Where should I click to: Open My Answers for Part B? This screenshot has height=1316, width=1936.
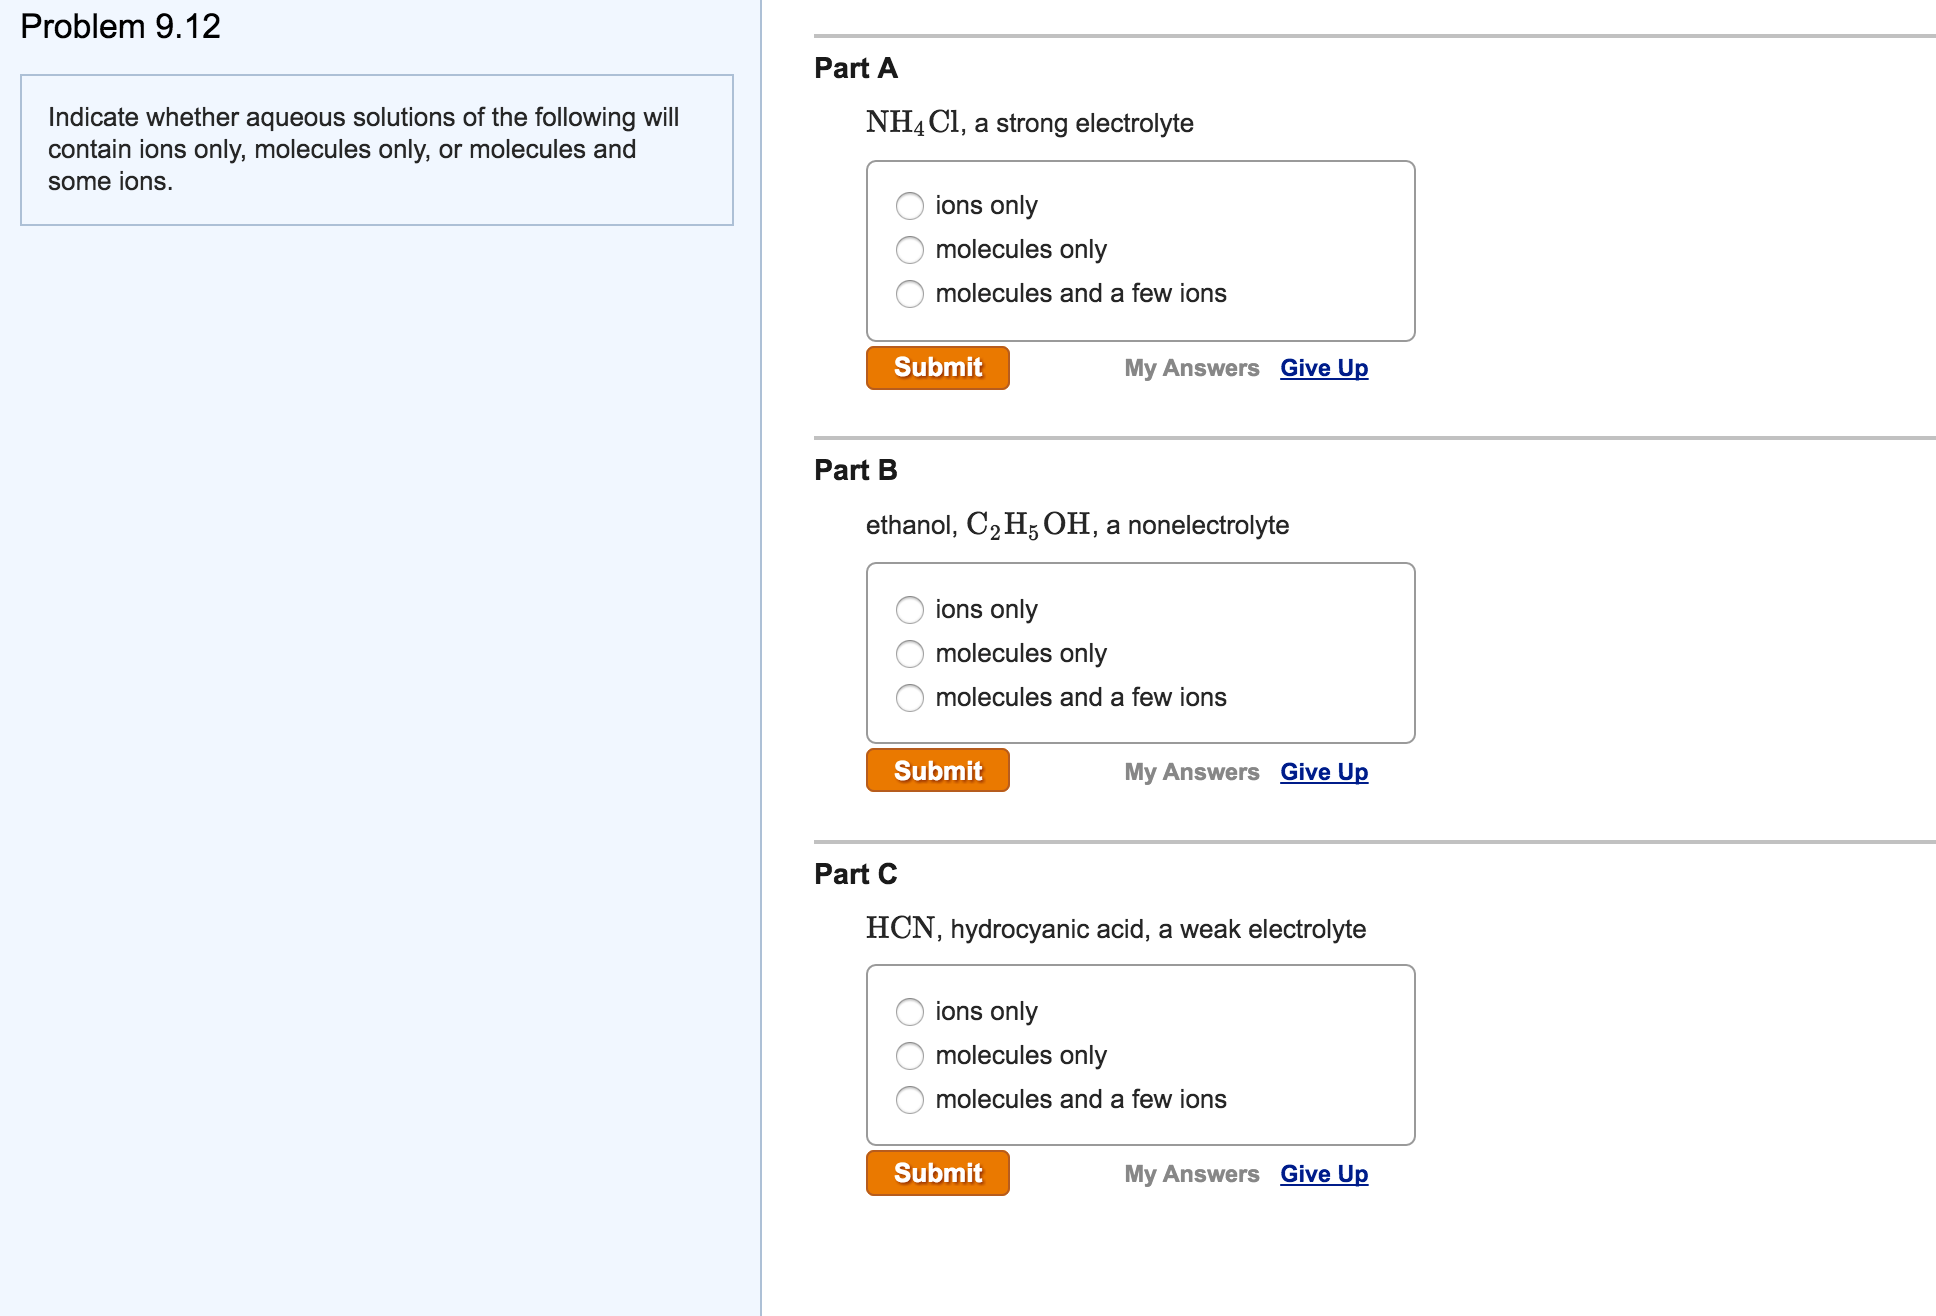click(x=1191, y=772)
